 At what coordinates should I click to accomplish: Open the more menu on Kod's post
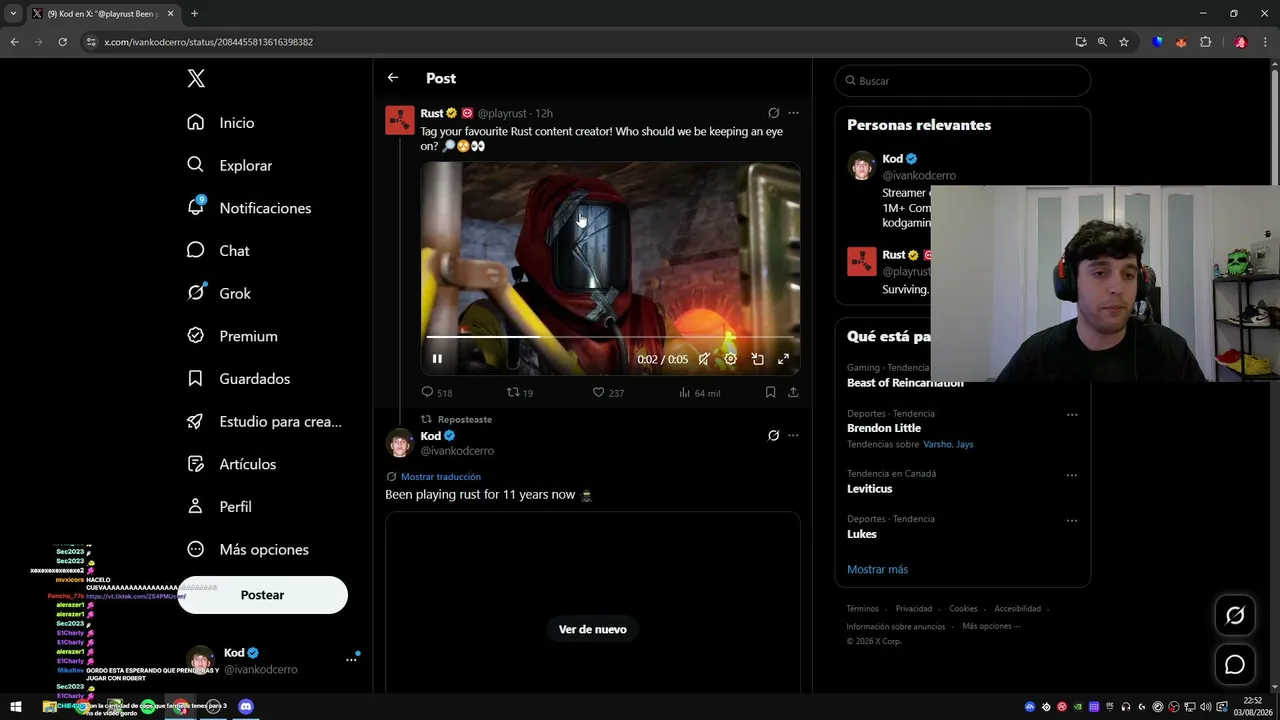[793, 436]
